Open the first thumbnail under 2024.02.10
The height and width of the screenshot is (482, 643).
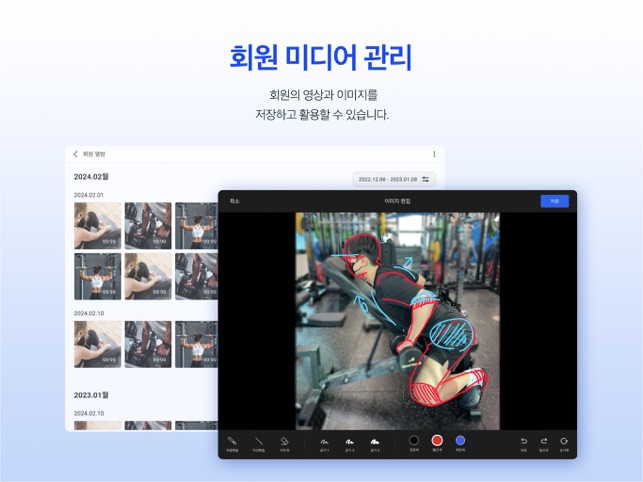pos(98,344)
